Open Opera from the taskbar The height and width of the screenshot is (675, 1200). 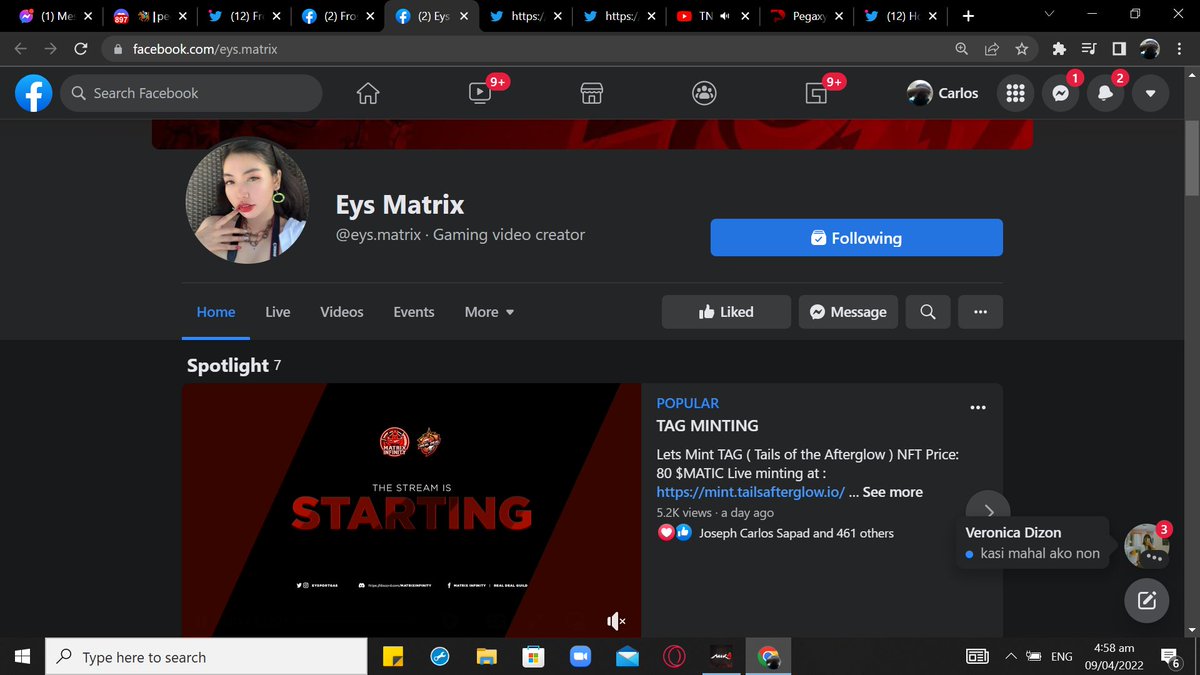point(674,657)
